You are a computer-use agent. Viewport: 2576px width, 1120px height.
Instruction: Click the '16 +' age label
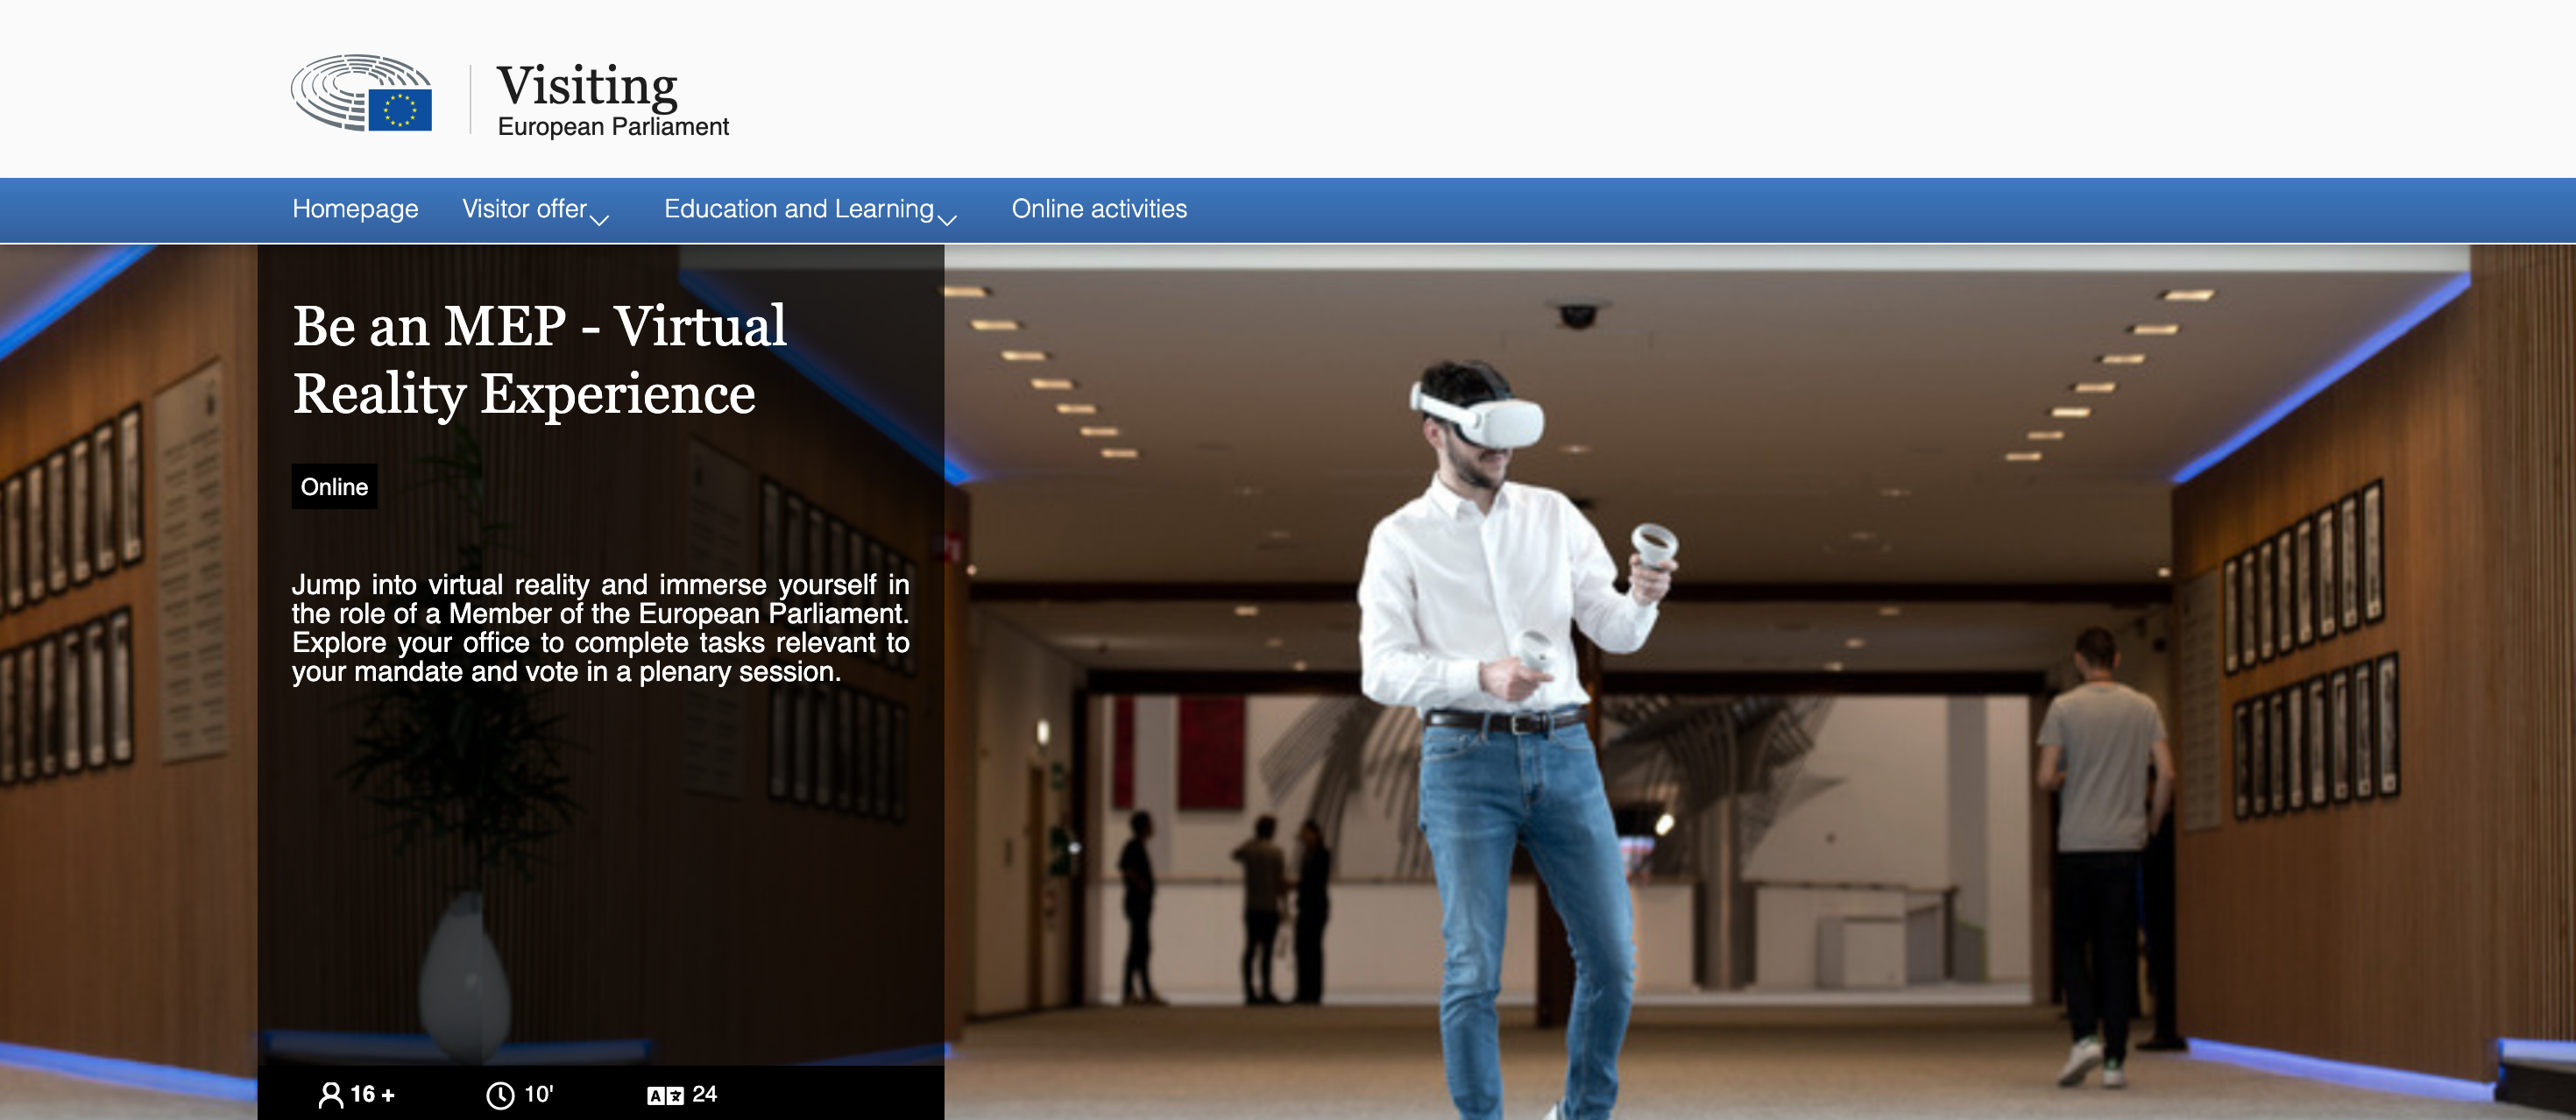coord(372,1094)
